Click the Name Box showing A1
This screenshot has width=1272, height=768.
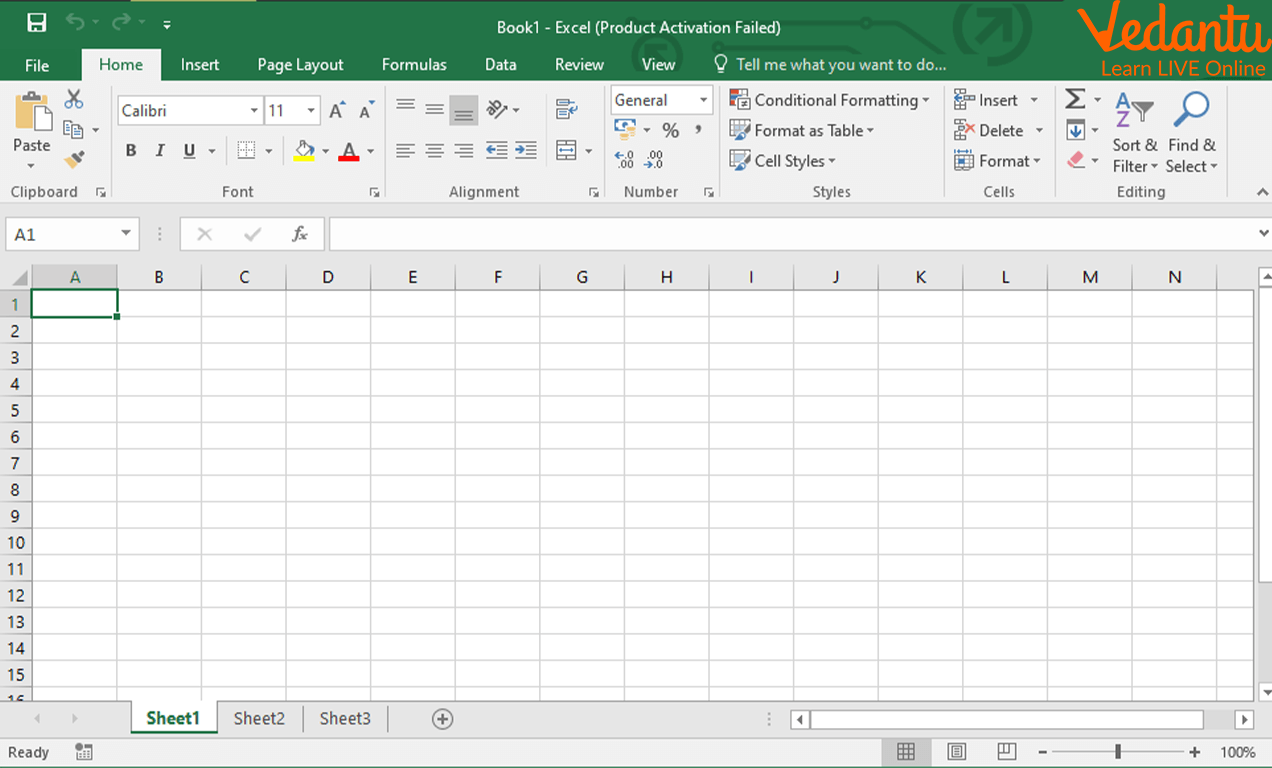[x=60, y=234]
